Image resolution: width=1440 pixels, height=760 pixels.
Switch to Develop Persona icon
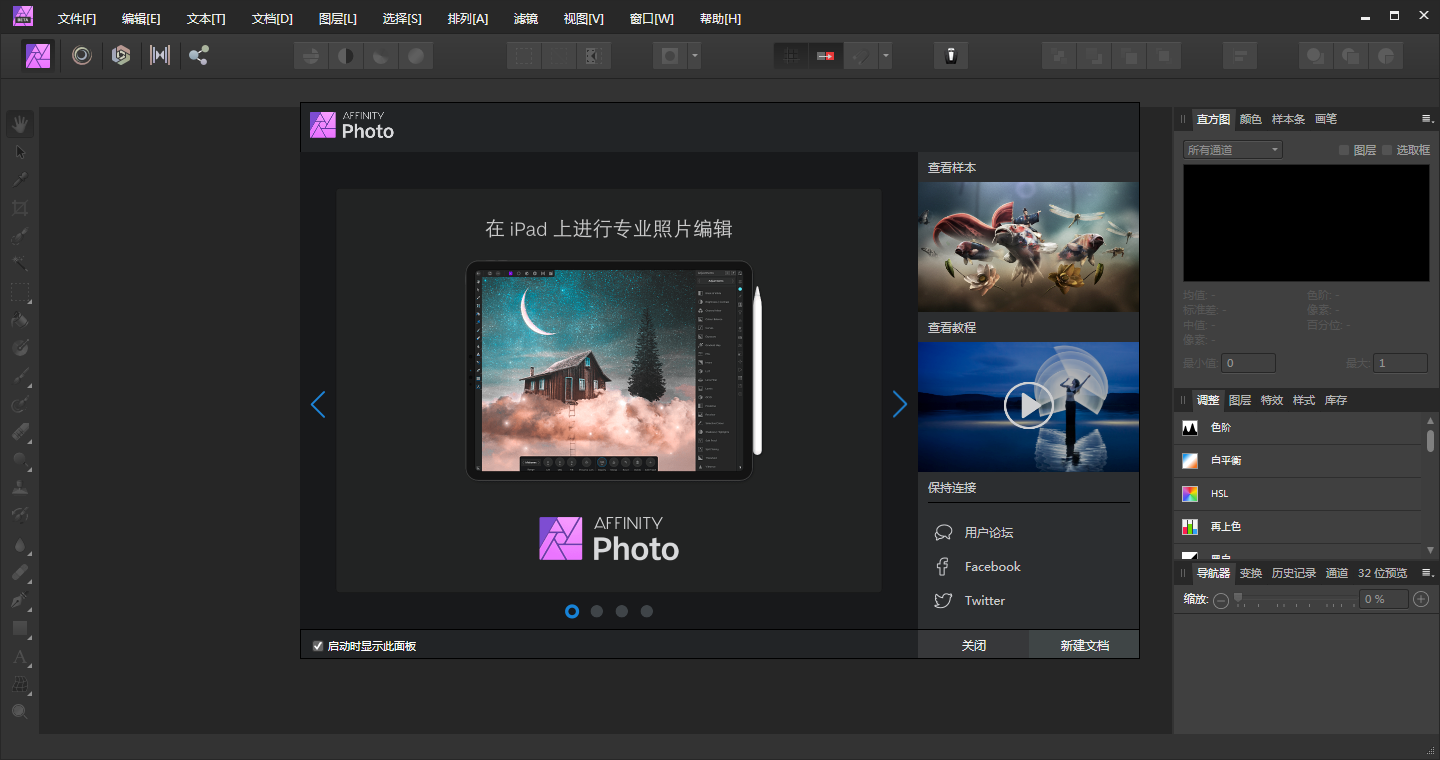(121, 55)
